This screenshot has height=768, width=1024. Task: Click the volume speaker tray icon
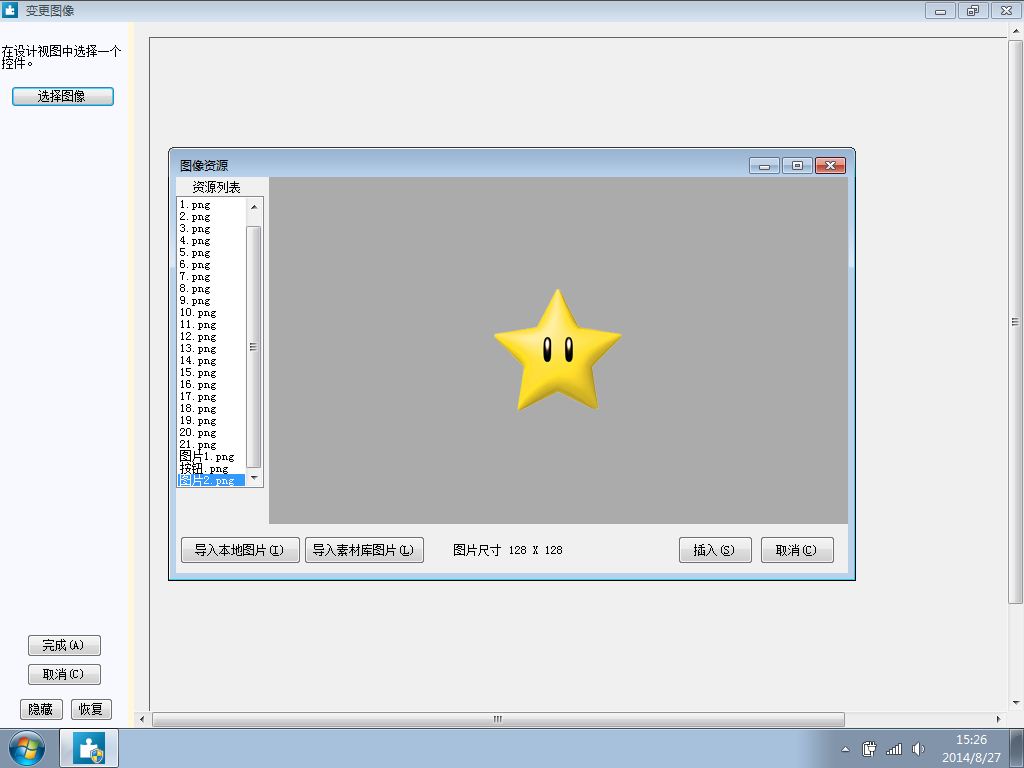pyautogui.click(x=918, y=749)
